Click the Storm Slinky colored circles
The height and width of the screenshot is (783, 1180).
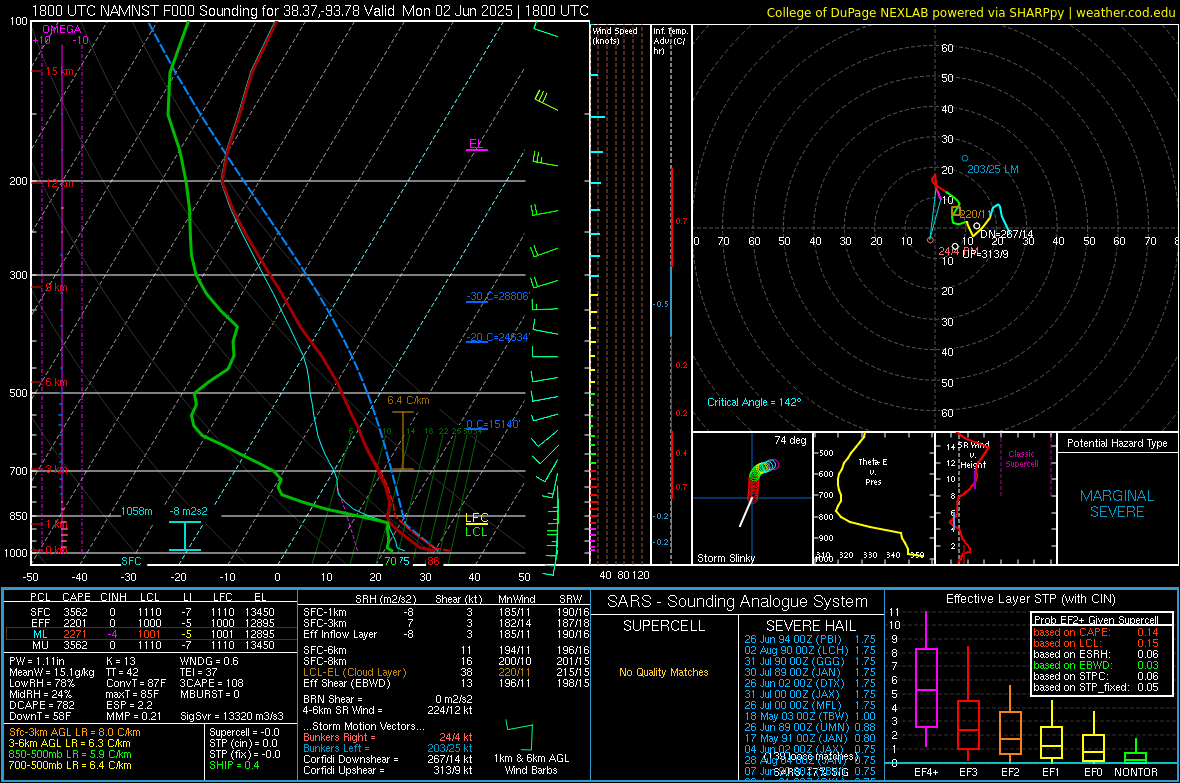click(x=762, y=480)
